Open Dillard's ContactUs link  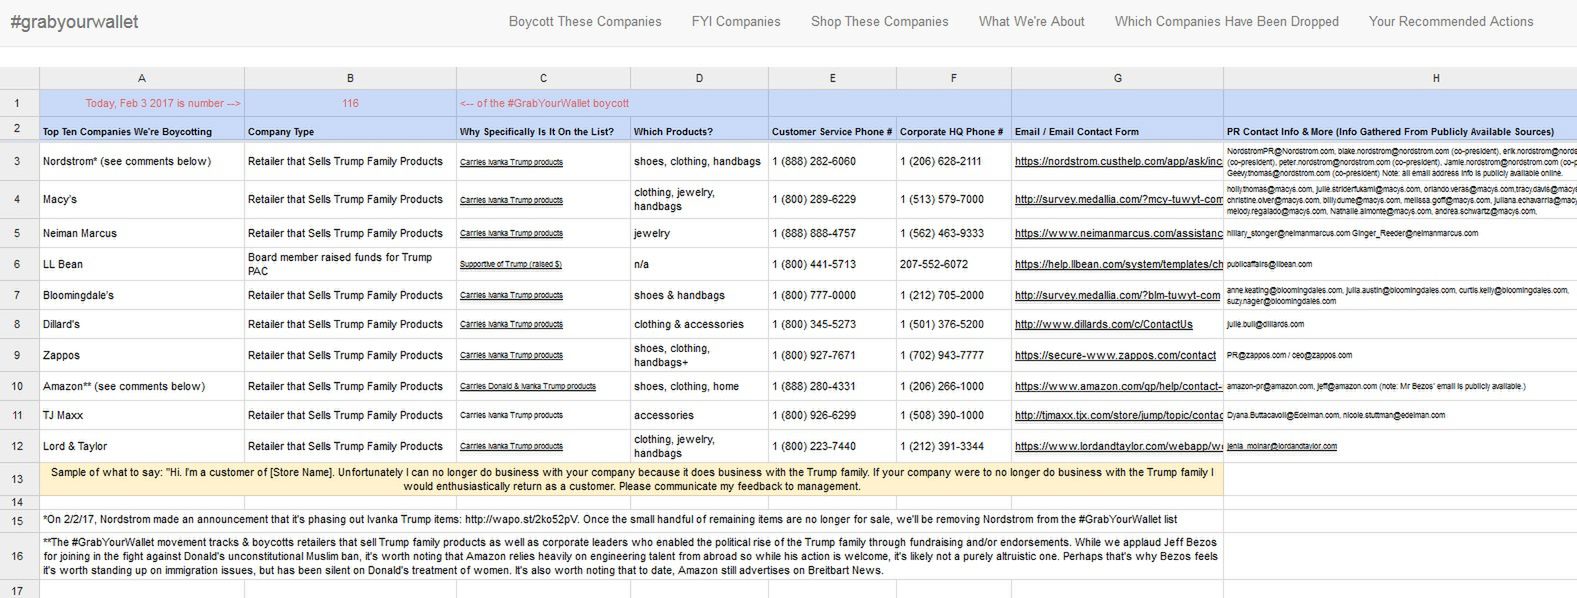coord(1104,324)
